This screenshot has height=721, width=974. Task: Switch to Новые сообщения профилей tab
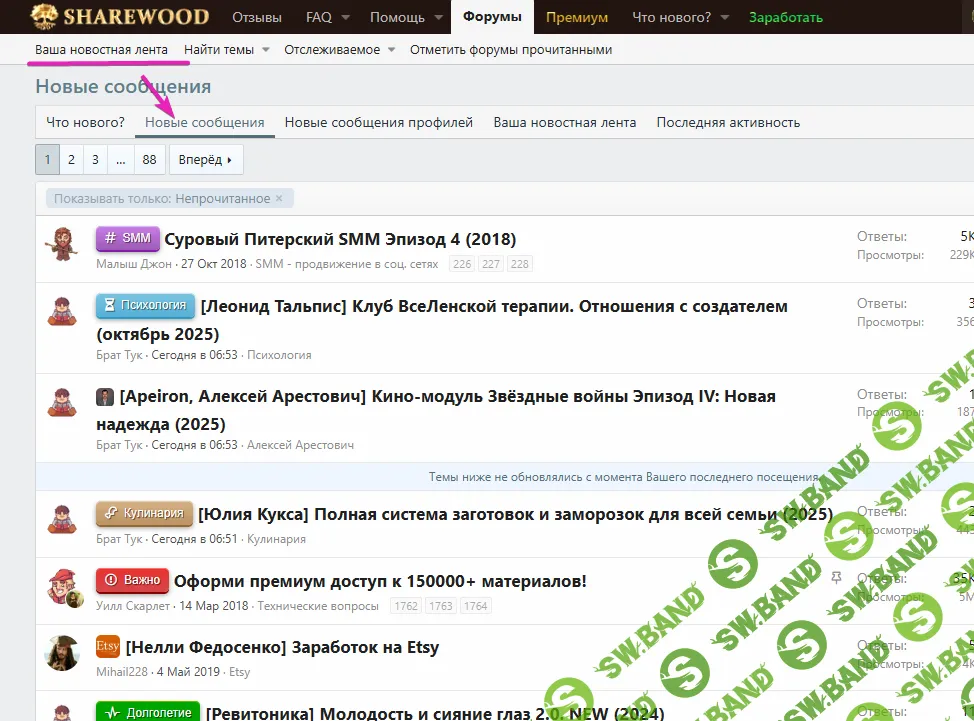(378, 123)
